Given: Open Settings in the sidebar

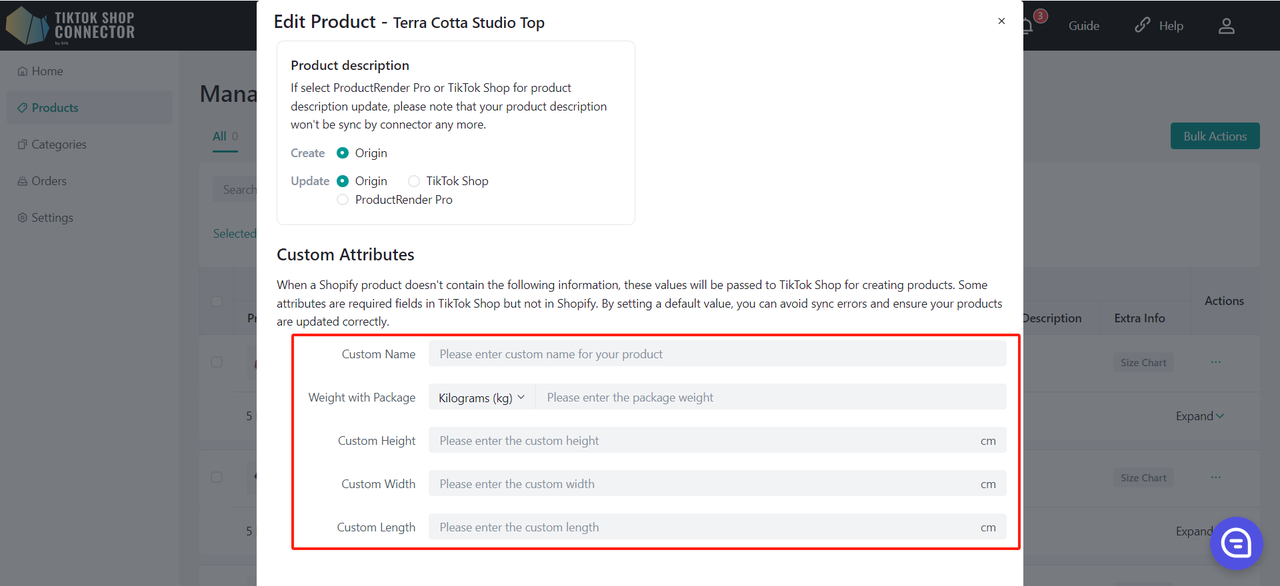Looking at the screenshot, I should click(45, 218).
